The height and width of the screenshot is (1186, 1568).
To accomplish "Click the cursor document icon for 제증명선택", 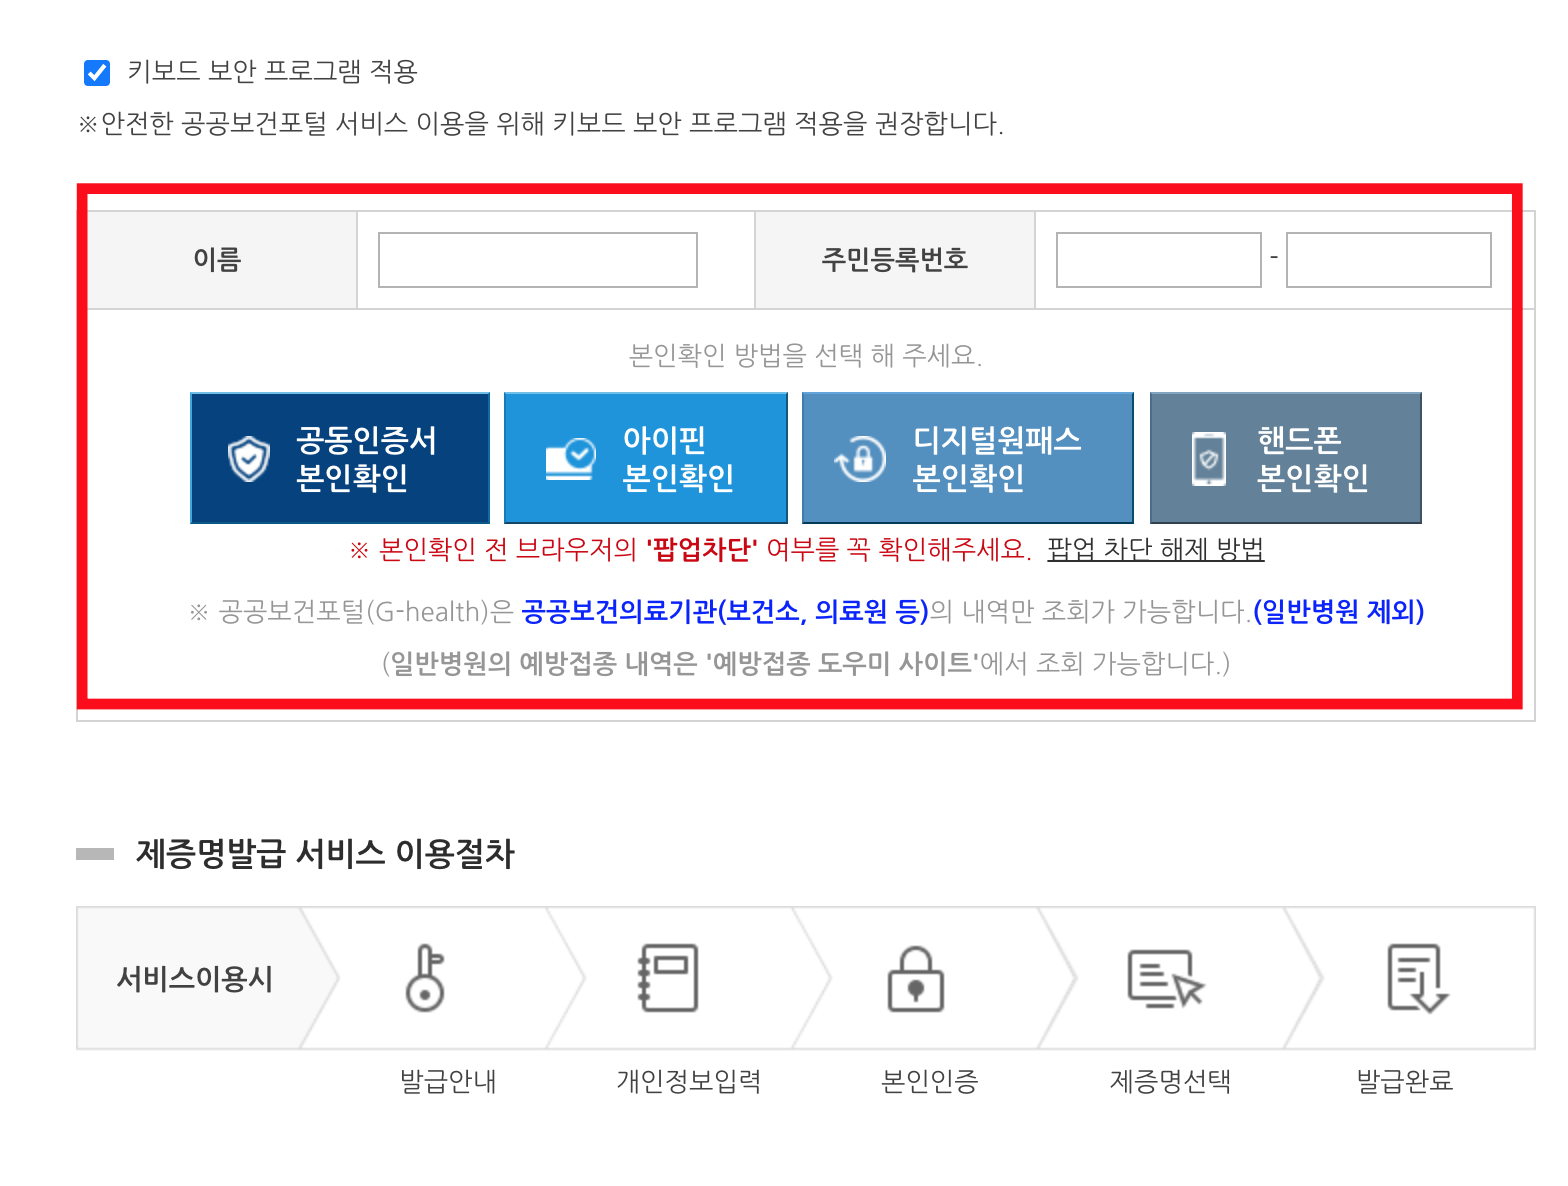I will click(x=1166, y=979).
